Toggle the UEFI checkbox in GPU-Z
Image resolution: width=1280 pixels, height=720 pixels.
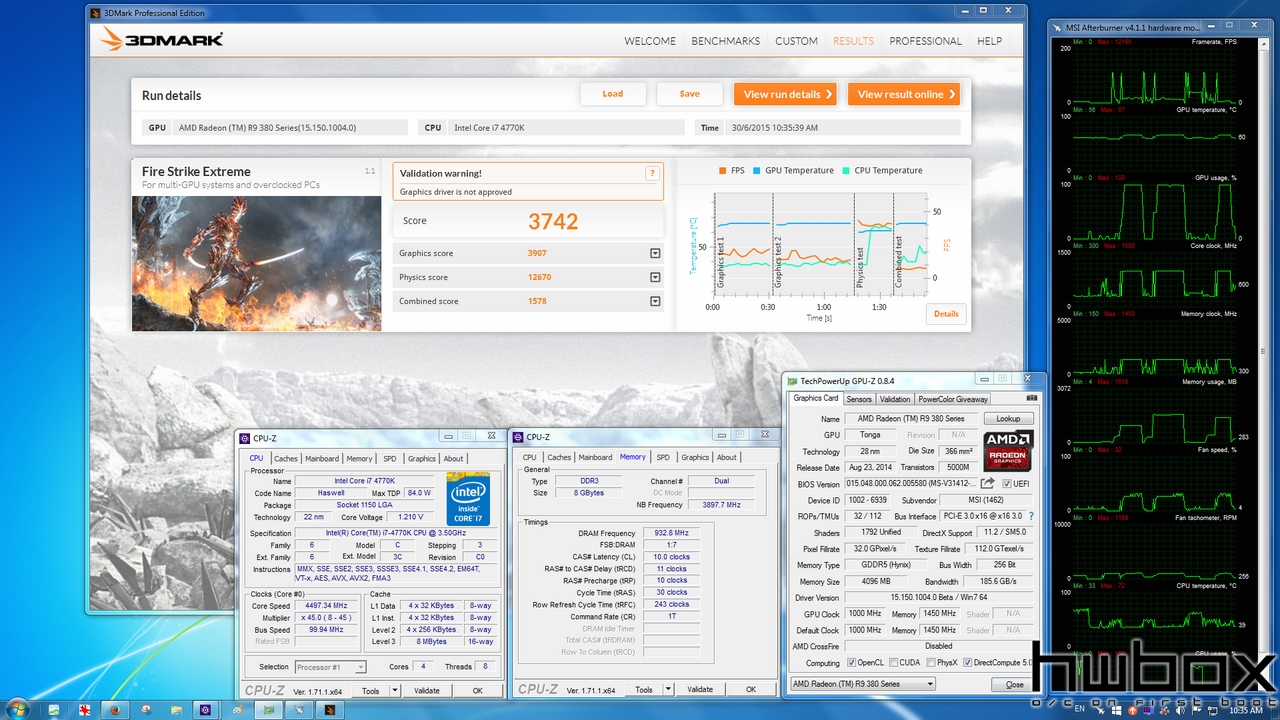pyautogui.click(x=1007, y=483)
